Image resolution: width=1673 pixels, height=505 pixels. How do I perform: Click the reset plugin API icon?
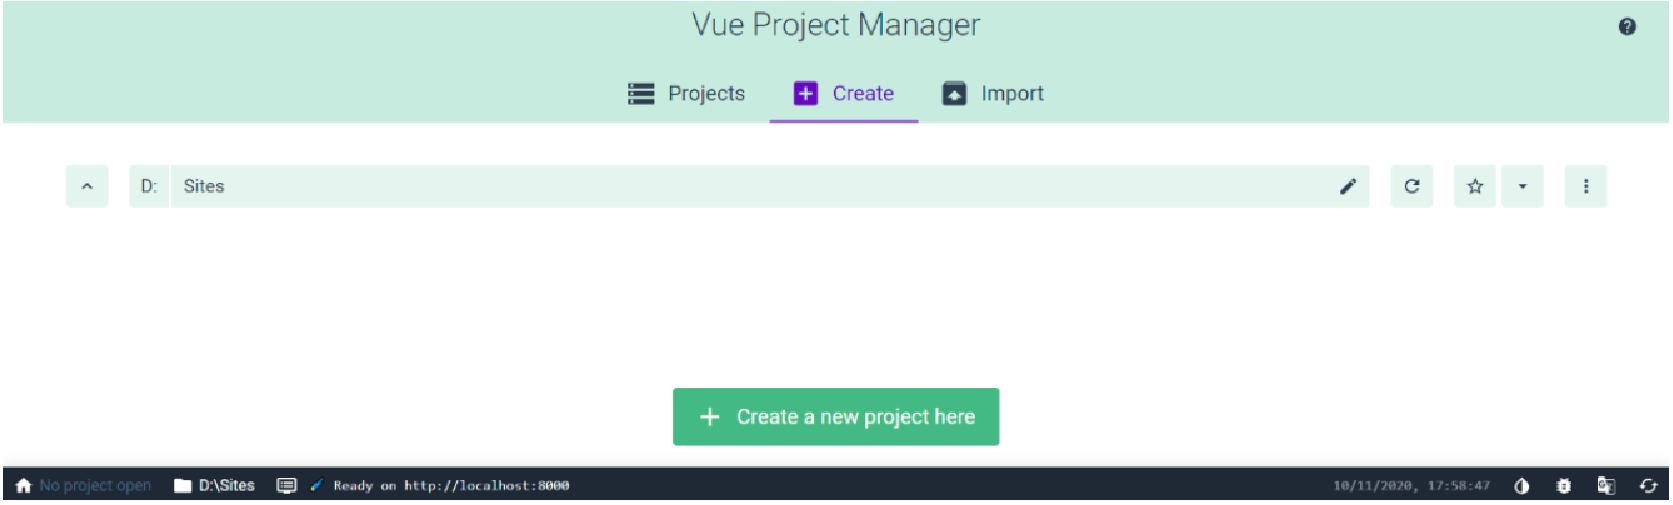point(1648,486)
